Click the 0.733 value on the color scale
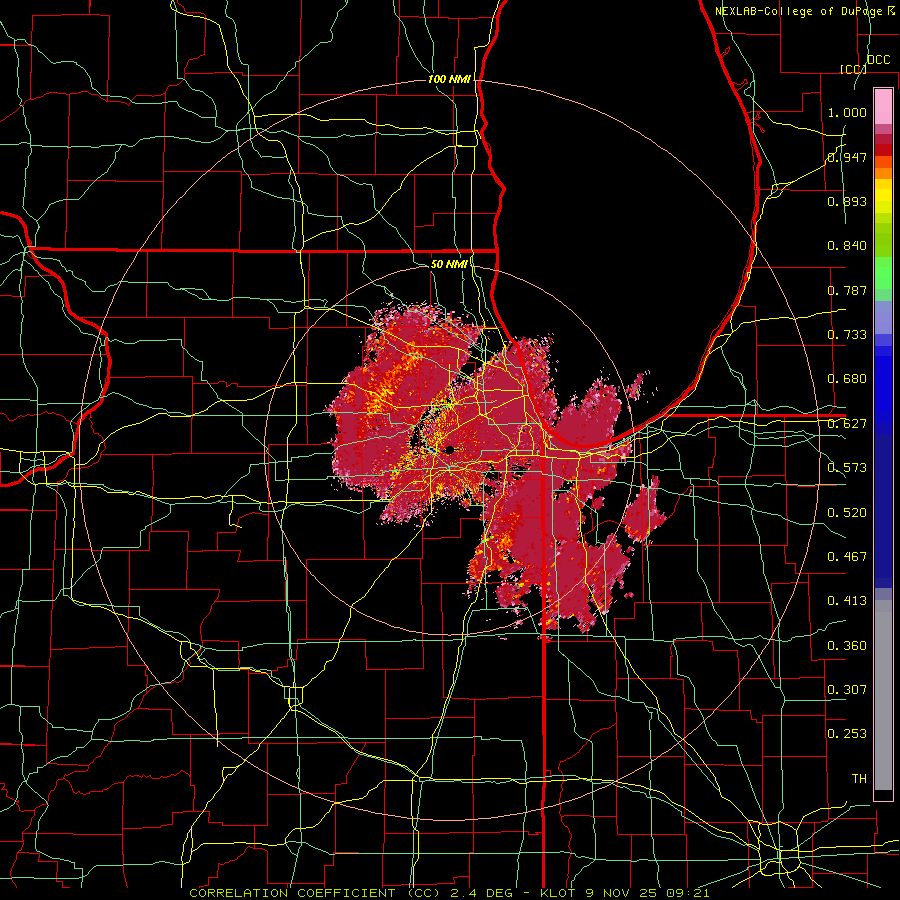 tap(847, 335)
